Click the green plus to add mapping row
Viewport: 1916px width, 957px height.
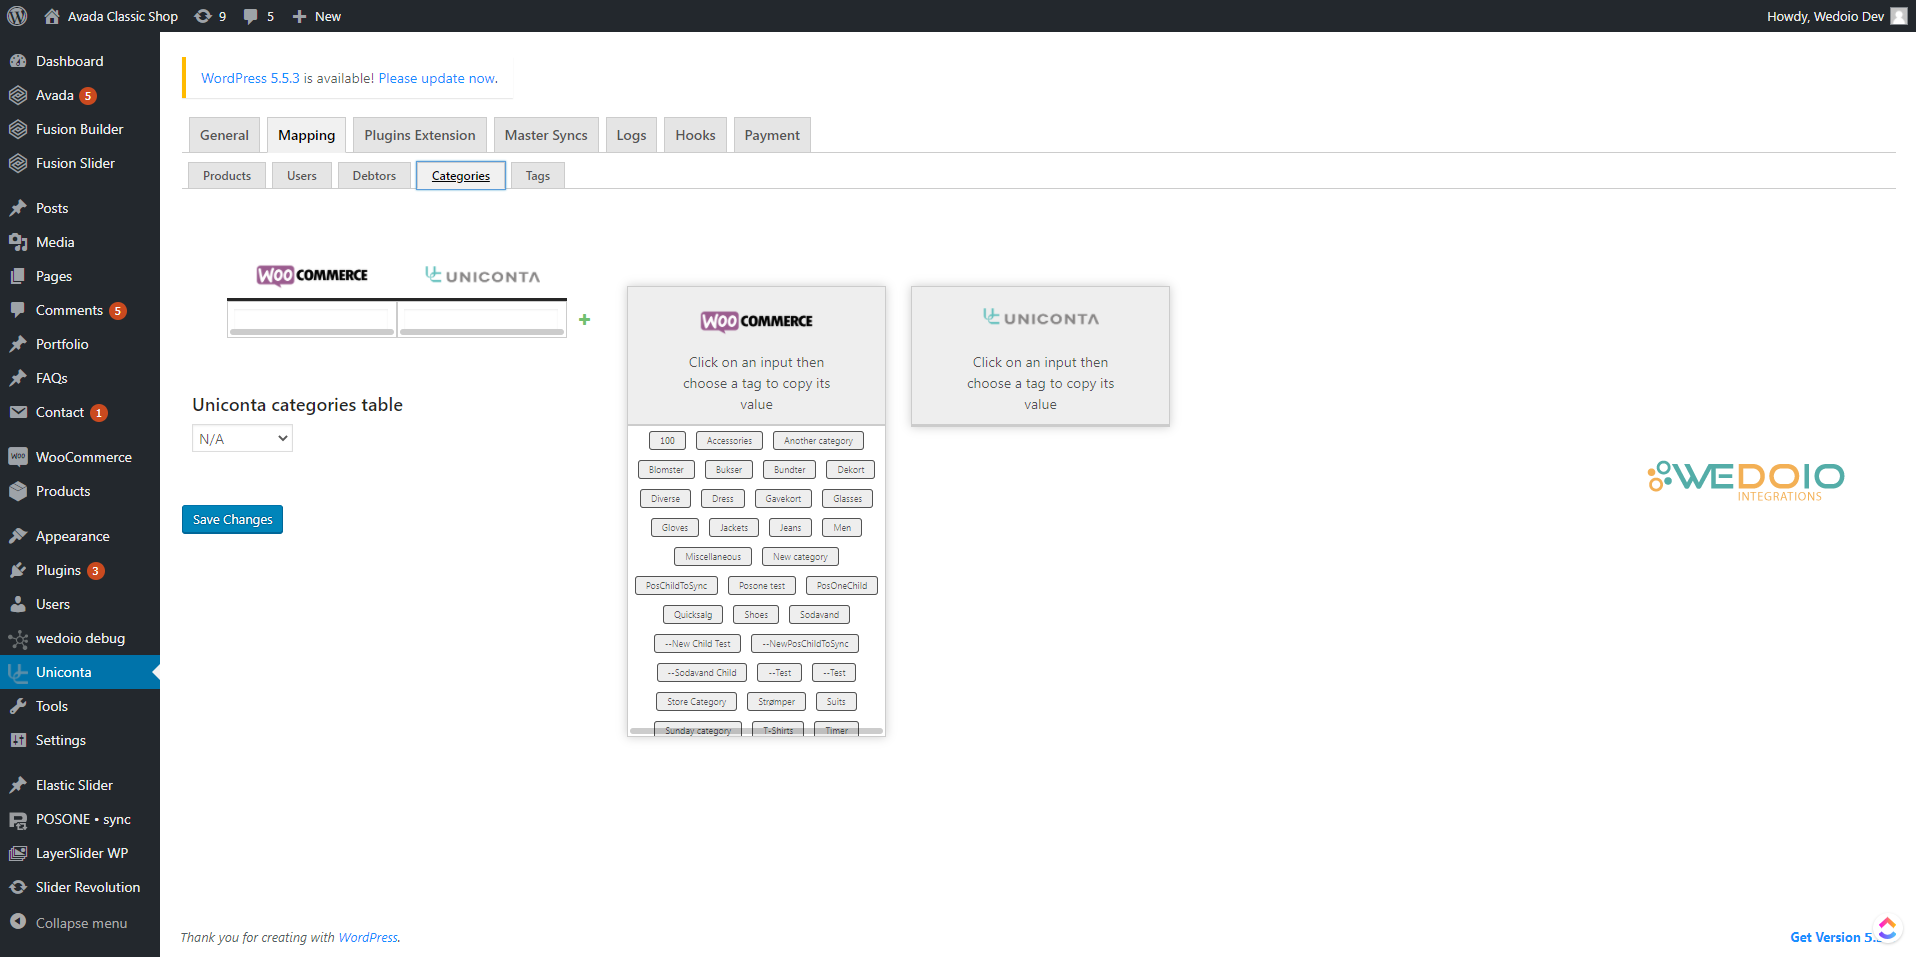point(585,320)
